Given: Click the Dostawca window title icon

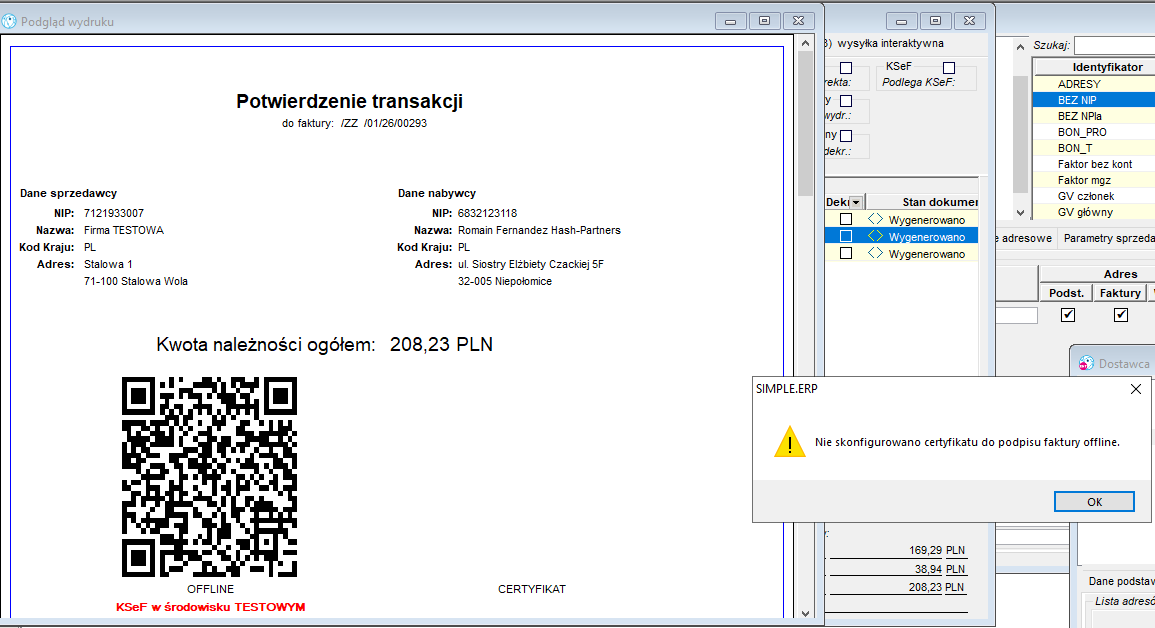Looking at the screenshot, I should 1086,363.
